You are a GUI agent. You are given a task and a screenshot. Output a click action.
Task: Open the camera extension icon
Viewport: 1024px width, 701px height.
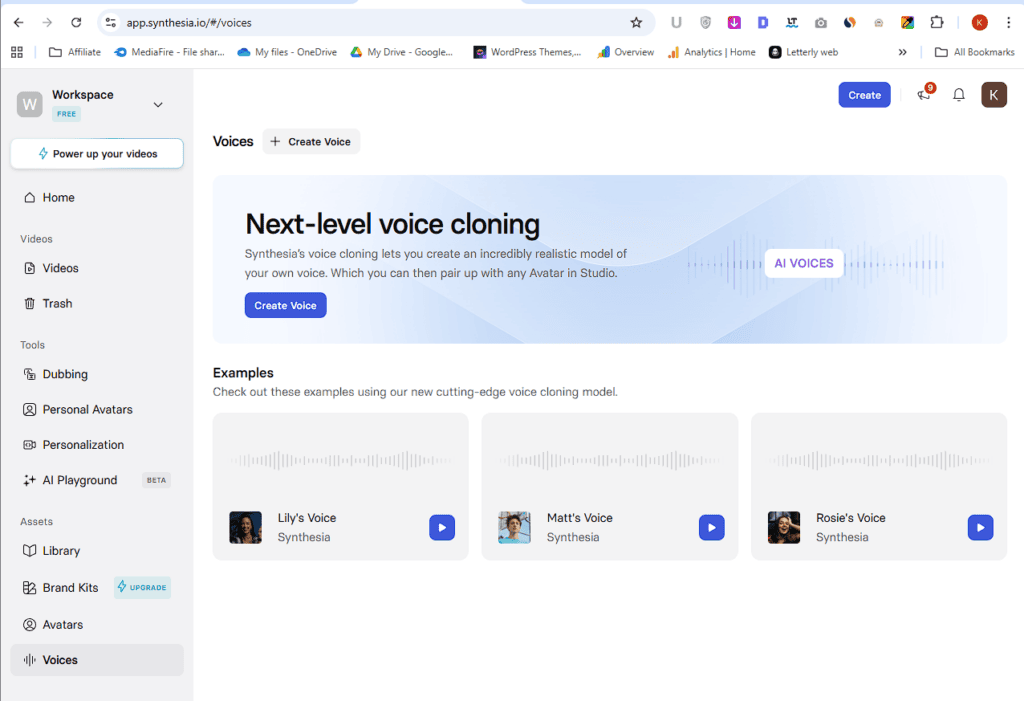pos(821,23)
